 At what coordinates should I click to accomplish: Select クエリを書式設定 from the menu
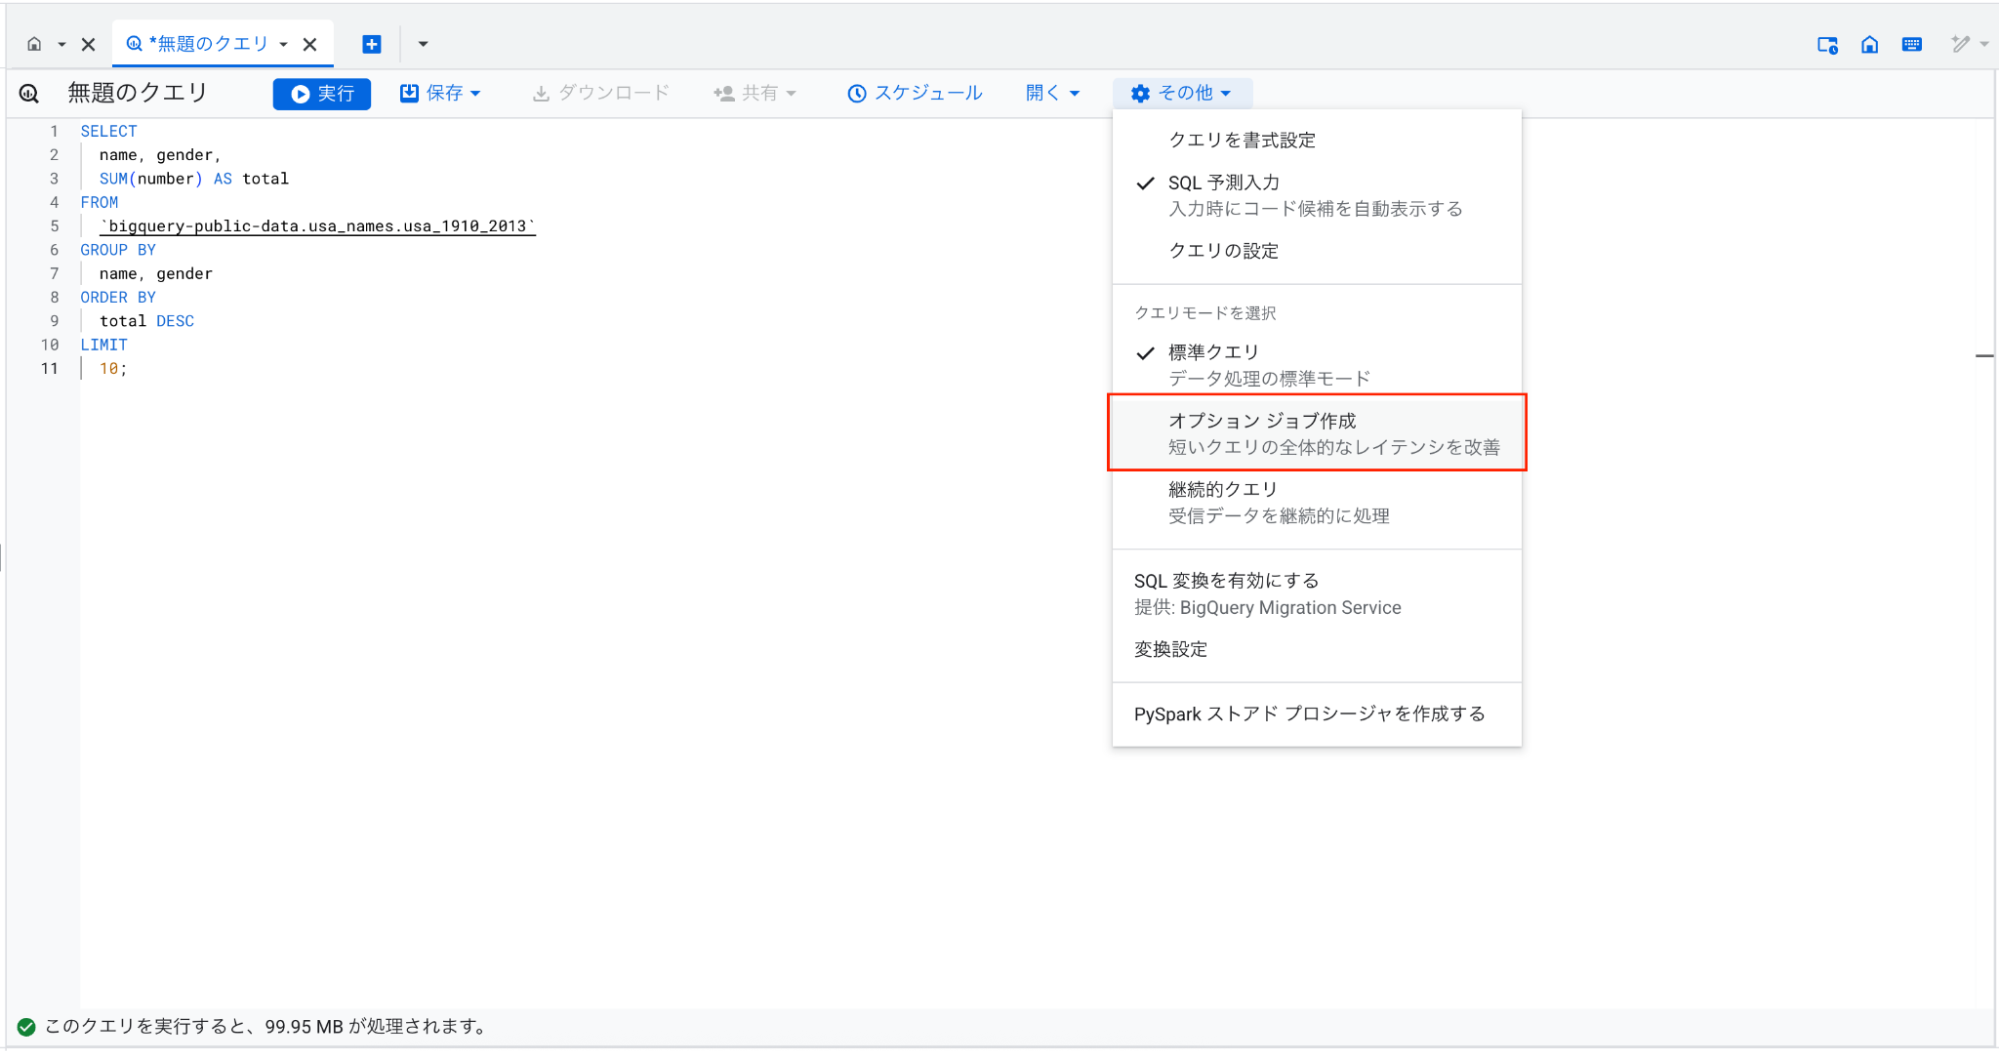tap(1241, 140)
